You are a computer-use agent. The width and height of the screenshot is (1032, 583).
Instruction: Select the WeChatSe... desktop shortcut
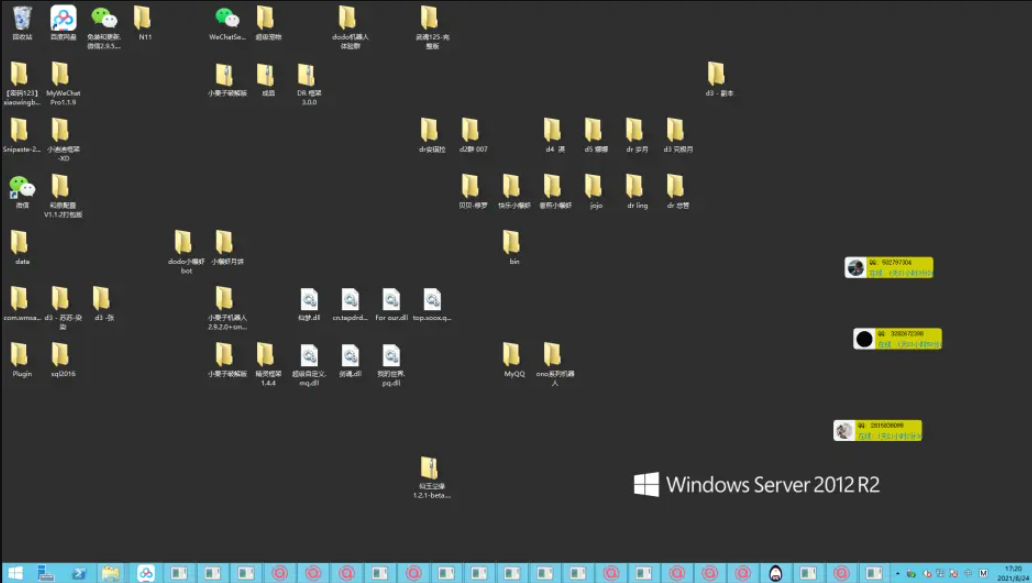227,19
